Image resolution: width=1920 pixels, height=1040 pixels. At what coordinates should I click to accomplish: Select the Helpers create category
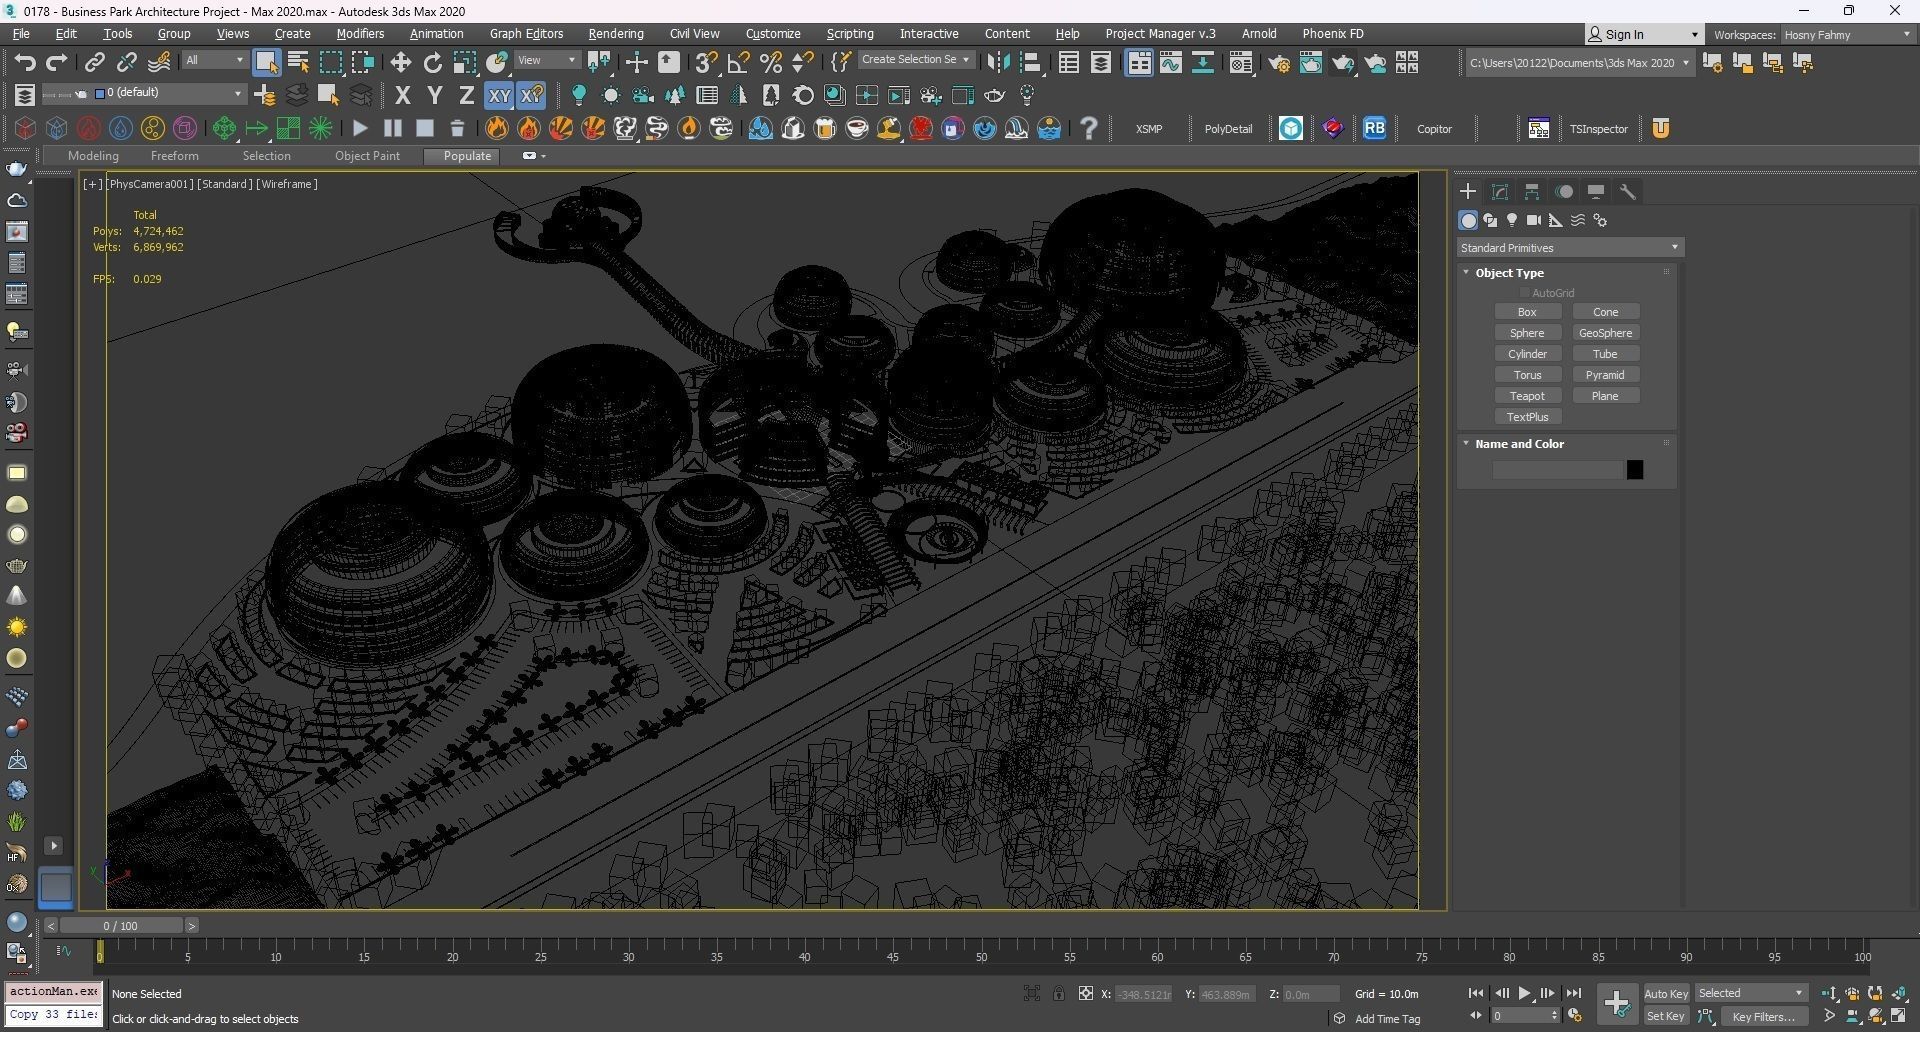[x=1556, y=220]
